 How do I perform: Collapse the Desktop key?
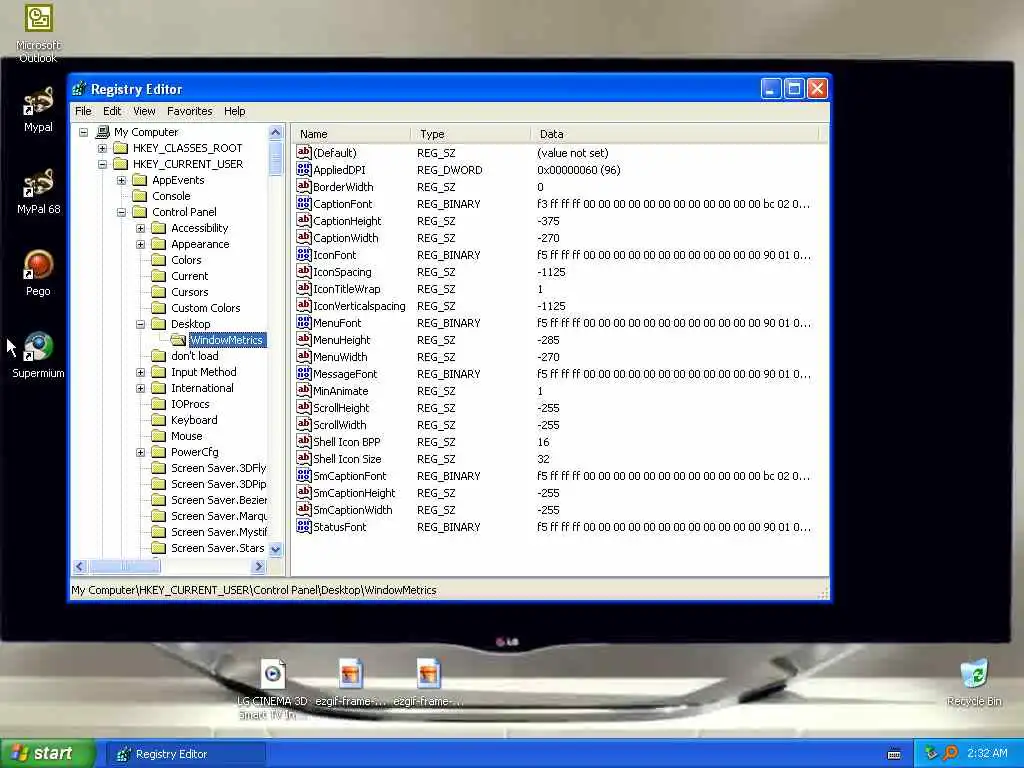pos(140,325)
